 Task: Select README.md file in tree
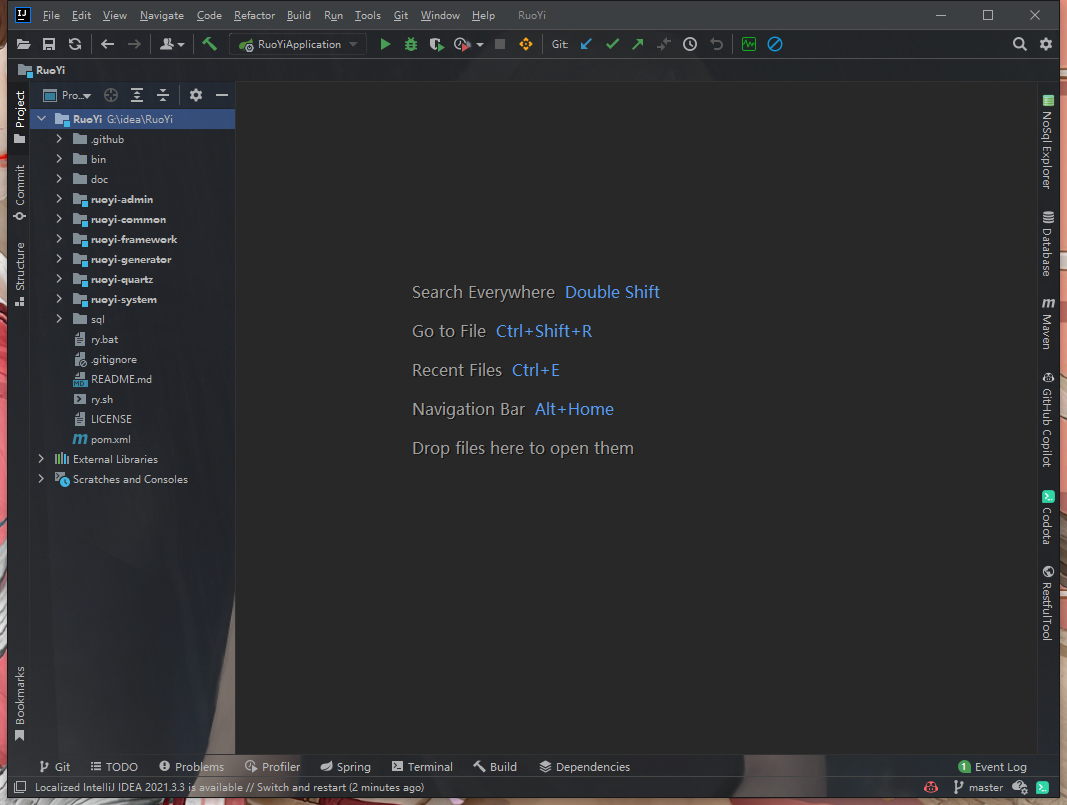coord(121,379)
